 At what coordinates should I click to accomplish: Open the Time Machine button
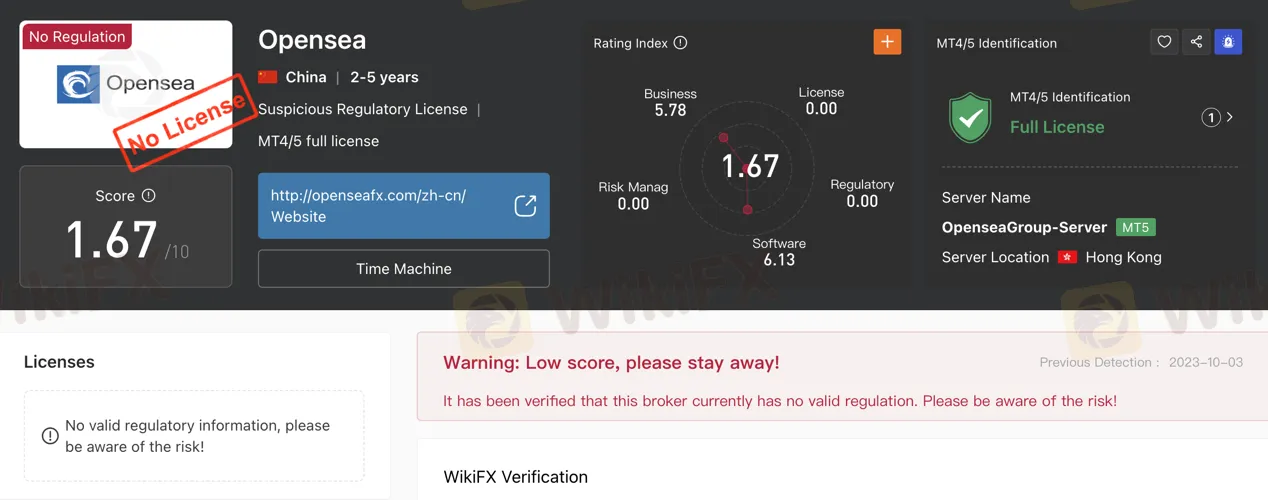click(x=404, y=269)
